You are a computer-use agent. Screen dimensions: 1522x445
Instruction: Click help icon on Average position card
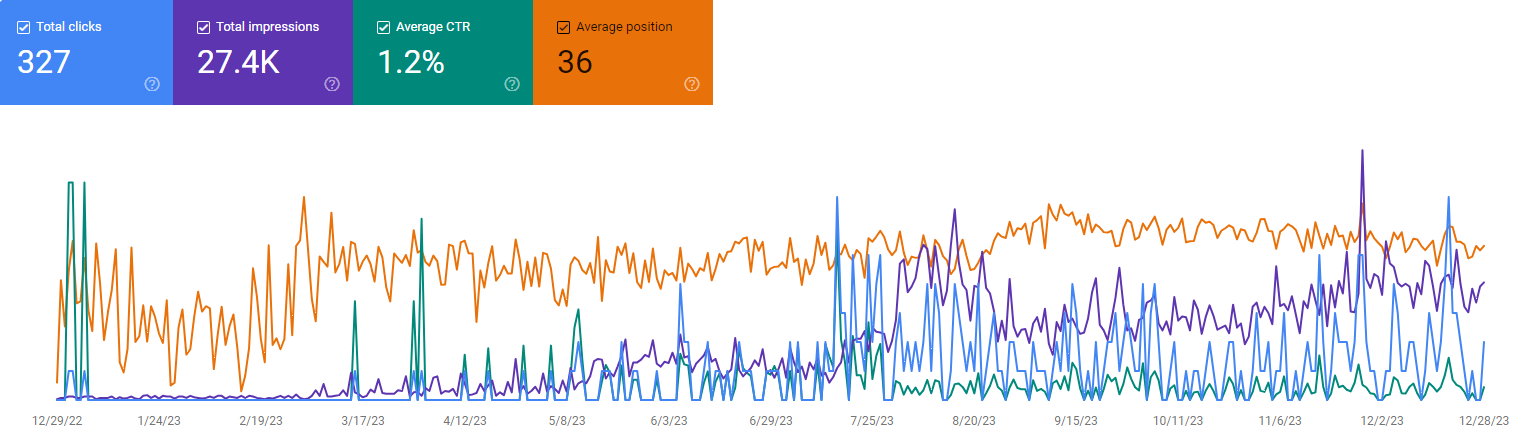(x=692, y=84)
